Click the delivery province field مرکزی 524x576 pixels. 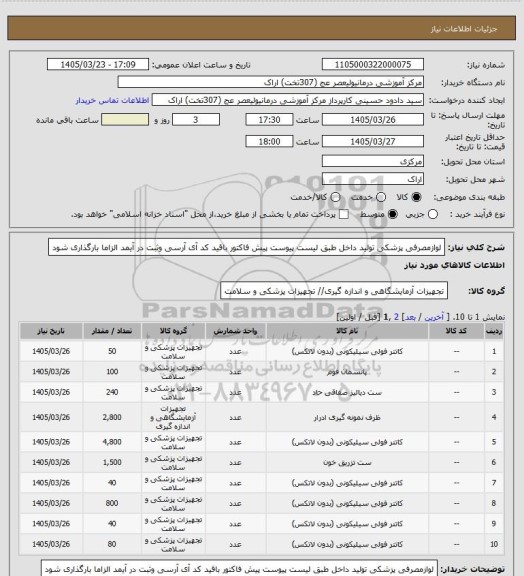pos(373,161)
